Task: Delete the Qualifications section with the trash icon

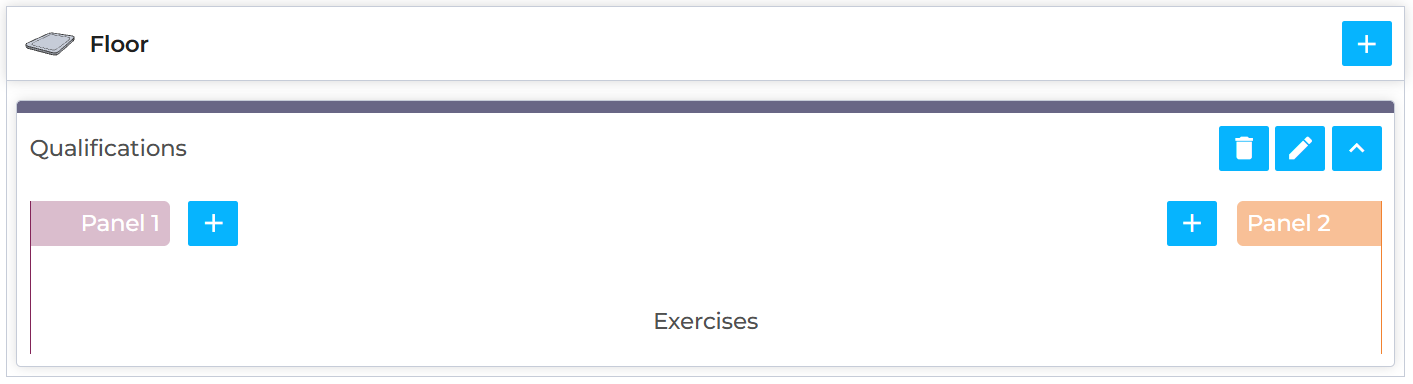Action: 1244,149
